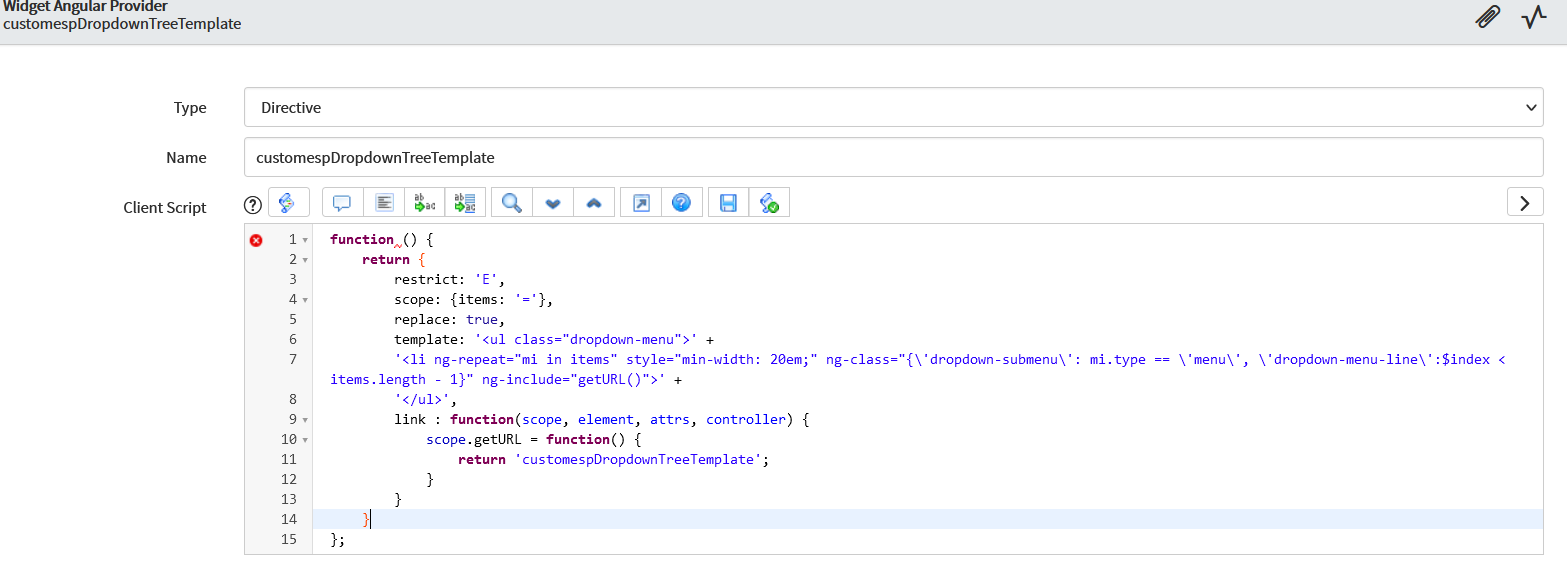1567x562 pixels.
Task: Expand the side panel with right chevron button
Action: (1524, 203)
